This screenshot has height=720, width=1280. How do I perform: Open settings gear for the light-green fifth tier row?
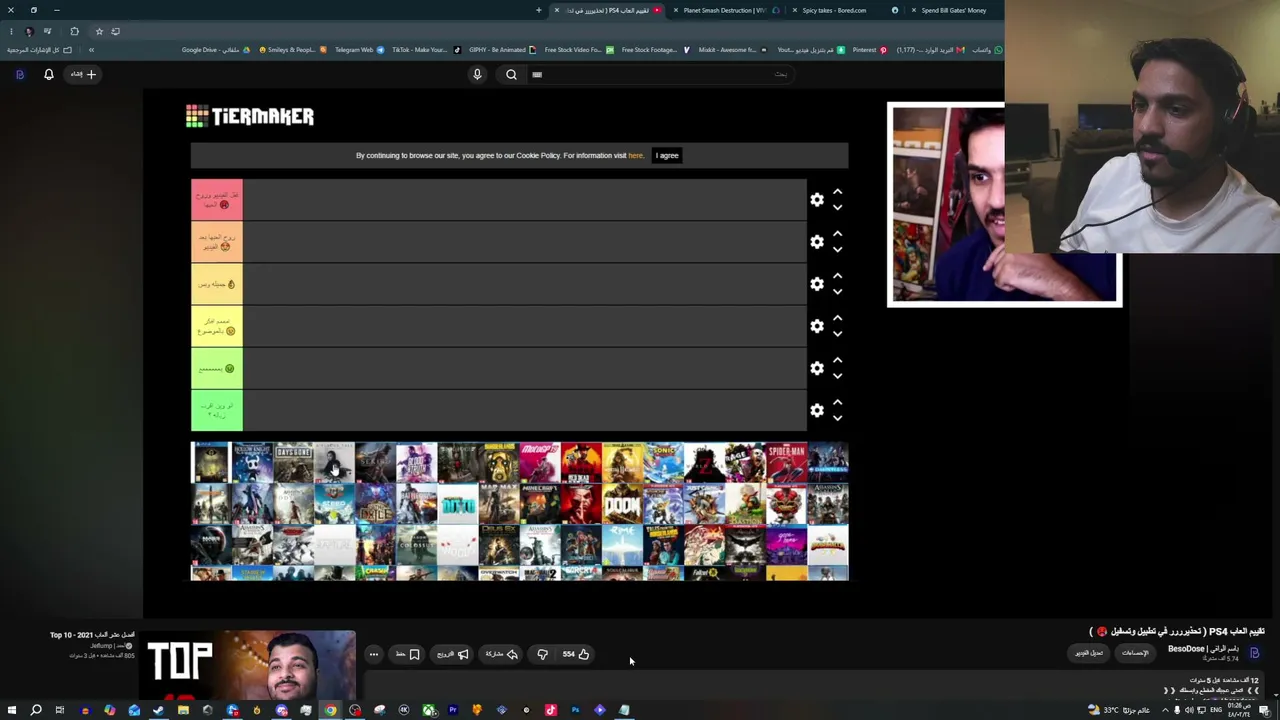(x=817, y=368)
